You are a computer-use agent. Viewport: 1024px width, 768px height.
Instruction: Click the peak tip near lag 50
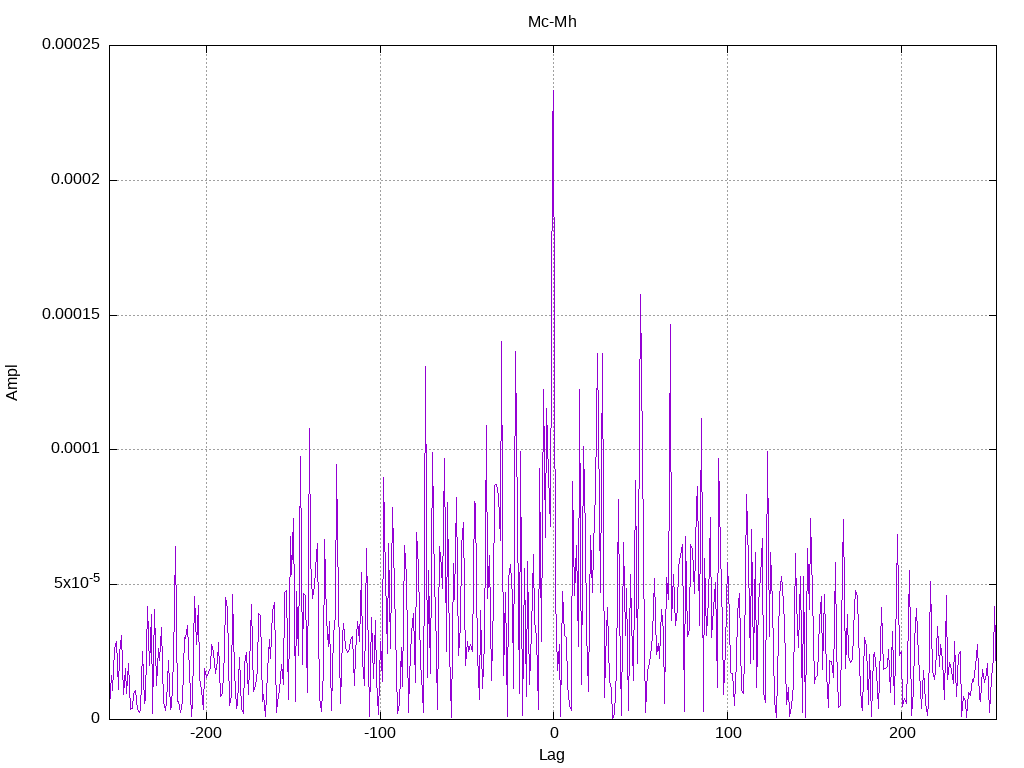[640, 295]
